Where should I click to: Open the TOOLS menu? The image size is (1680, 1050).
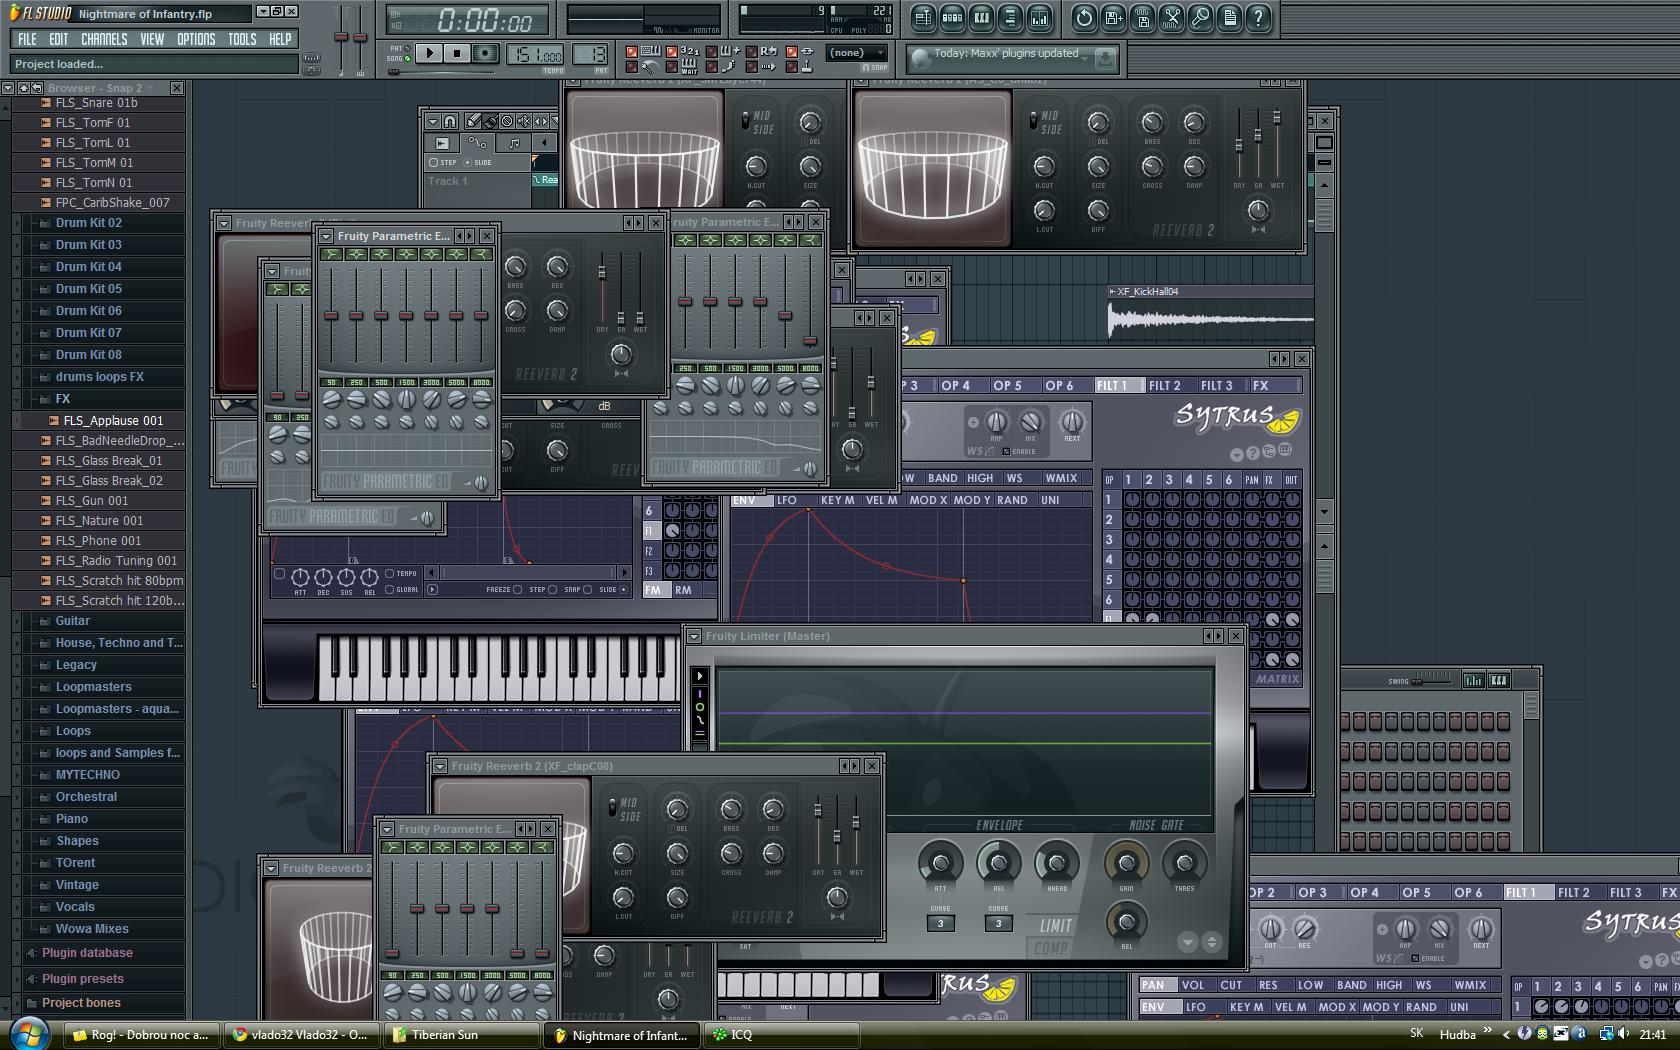coord(242,39)
